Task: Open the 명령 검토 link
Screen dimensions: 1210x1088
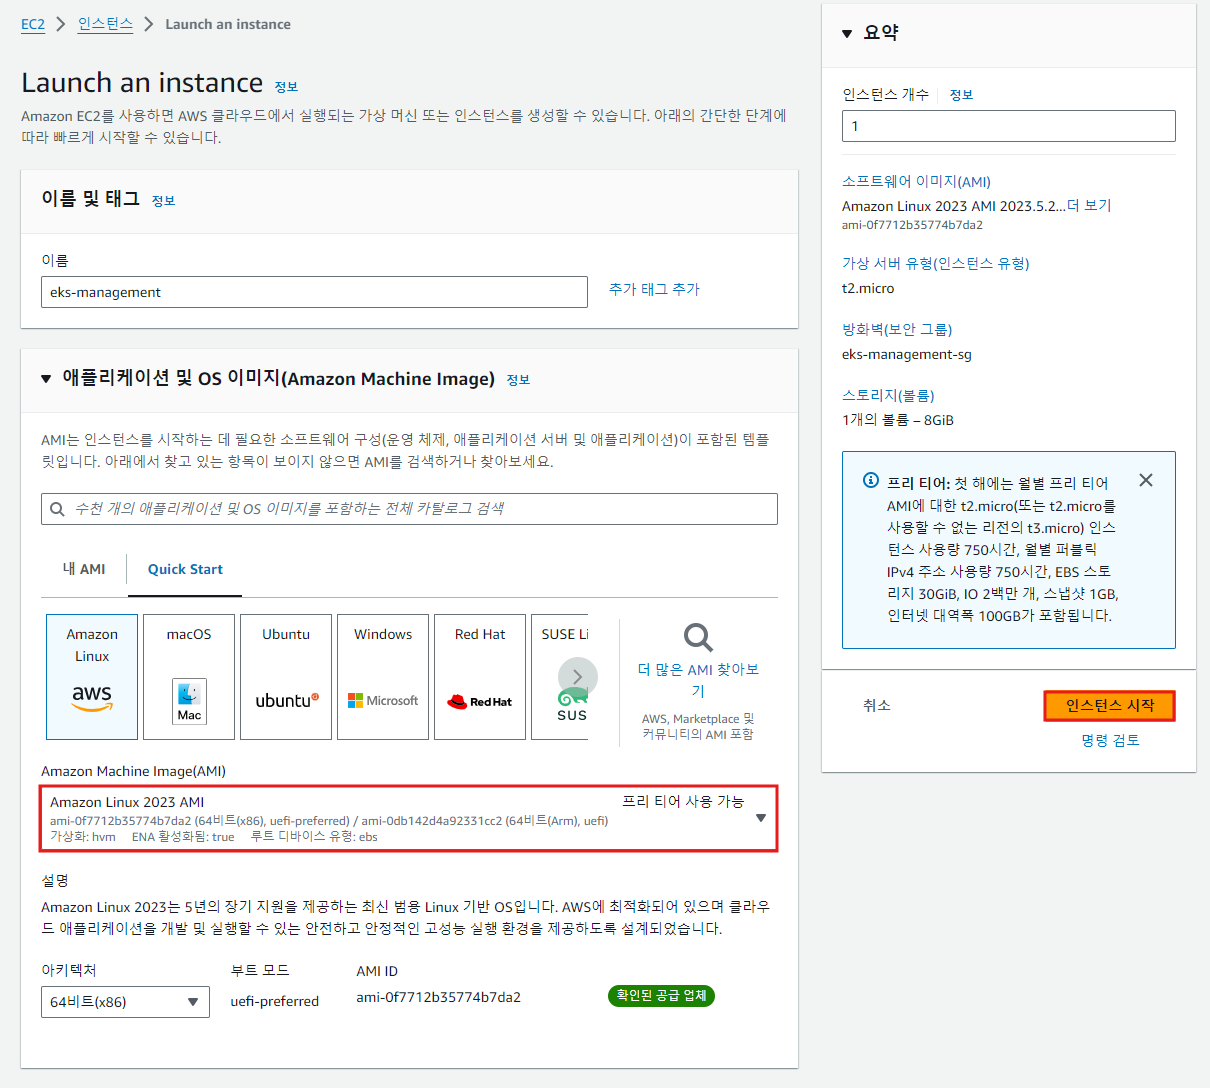Action: click(1110, 741)
